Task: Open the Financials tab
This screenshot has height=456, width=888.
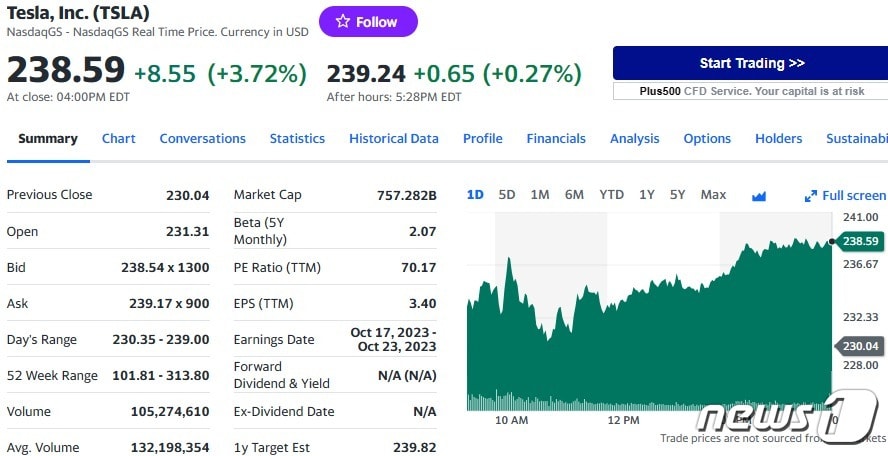Action: pos(556,139)
